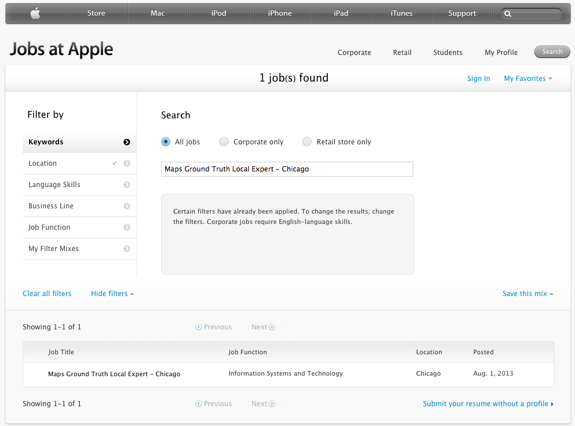Go to iPhone in top navigation

pyautogui.click(x=279, y=14)
